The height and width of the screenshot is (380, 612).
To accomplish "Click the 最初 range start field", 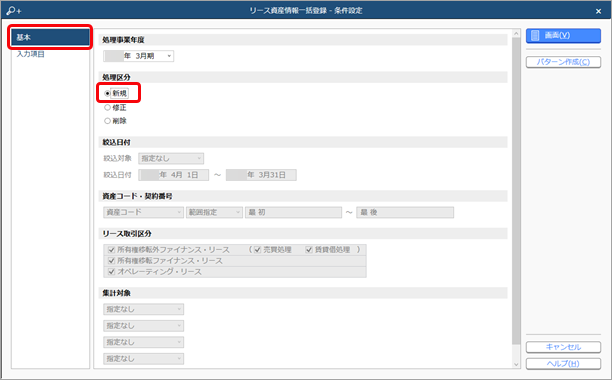I will coord(294,212).
